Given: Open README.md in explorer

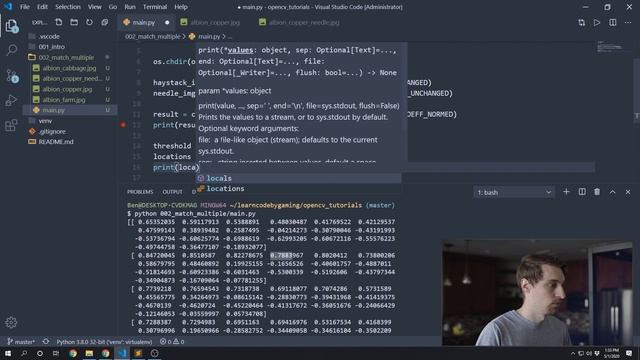Looking at the screenshot, I should coord(56,142).
